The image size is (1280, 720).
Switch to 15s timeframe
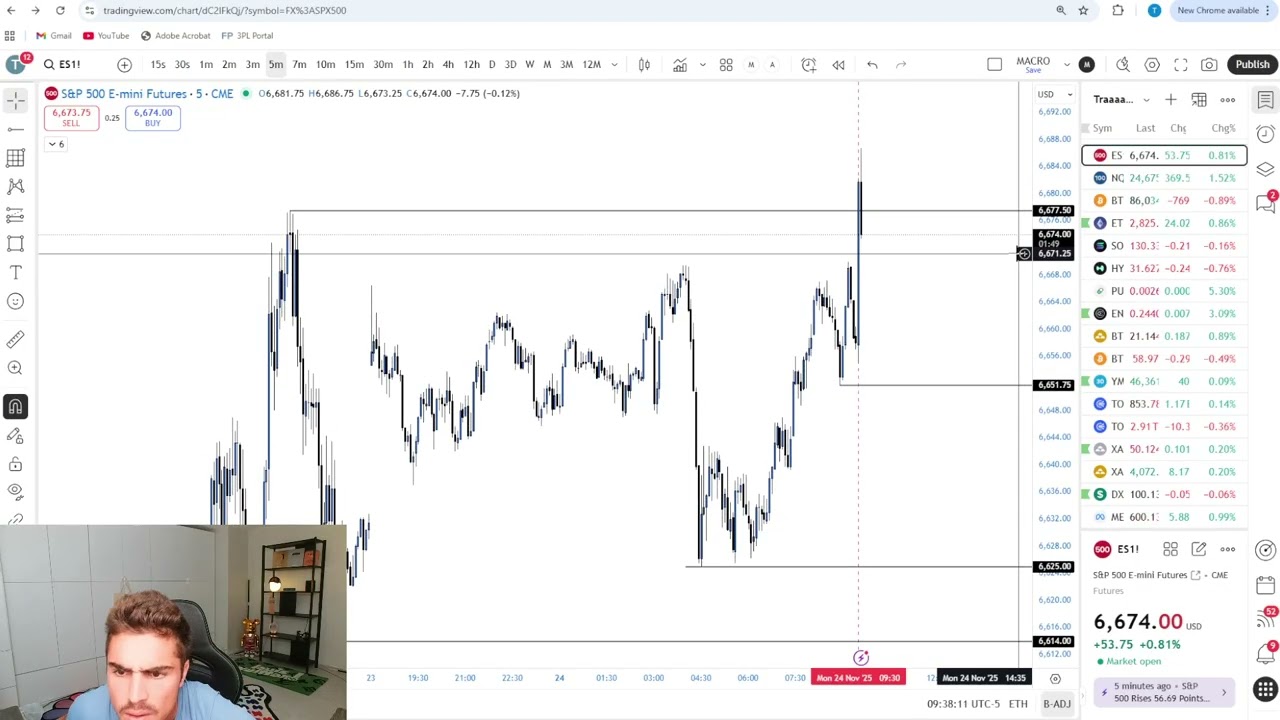click(x=158, y=64)
